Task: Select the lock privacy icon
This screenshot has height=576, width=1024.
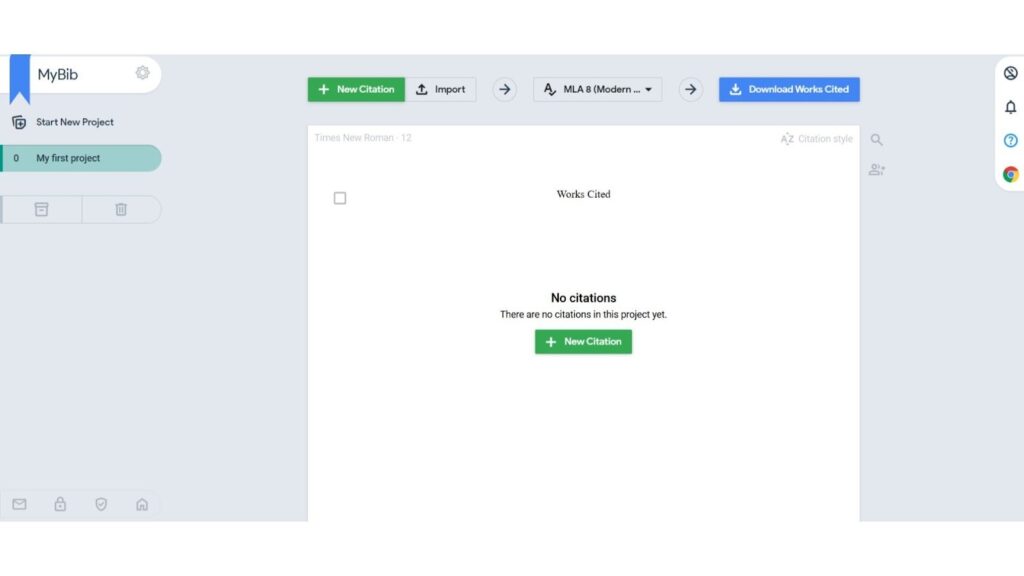Action: 60,505
